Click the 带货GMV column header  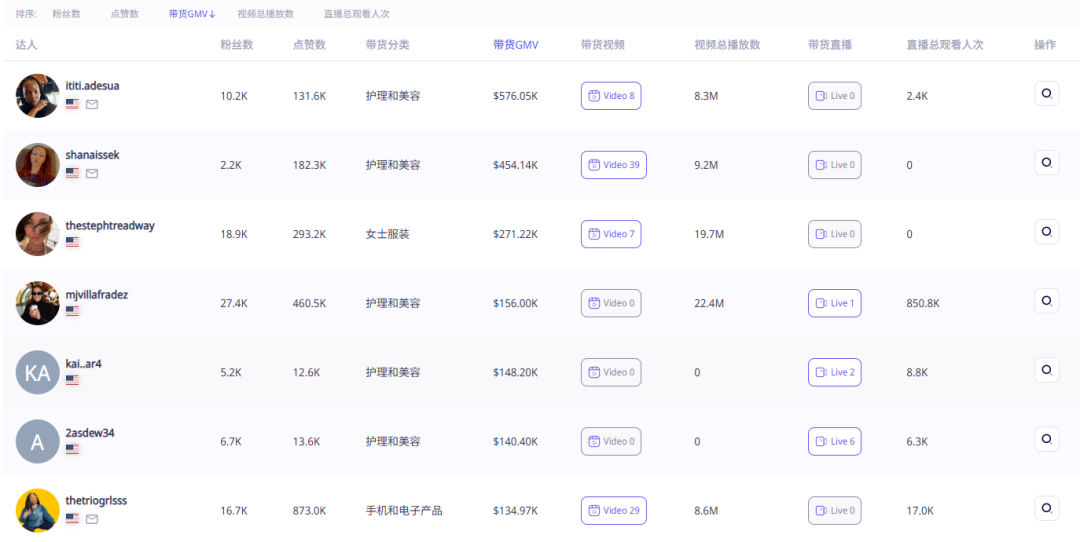515,45
